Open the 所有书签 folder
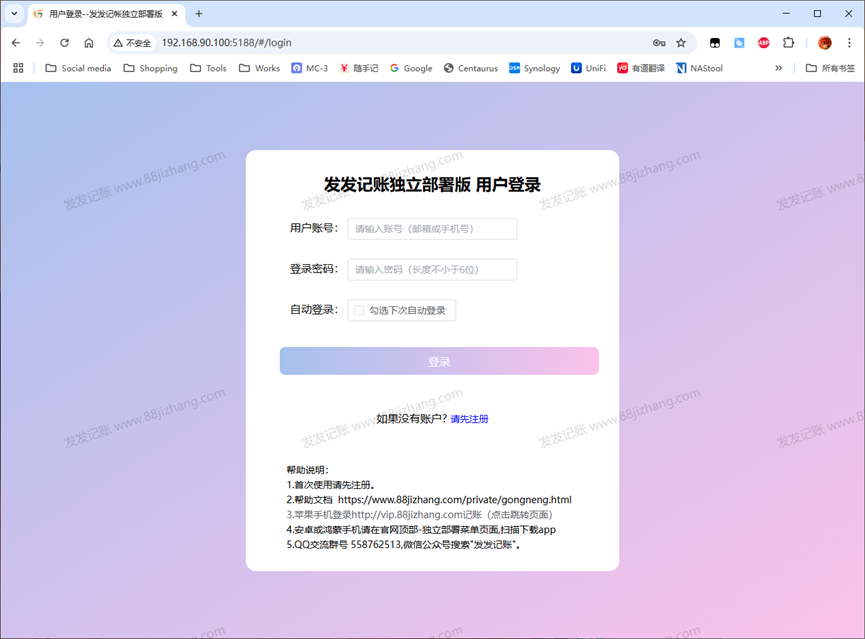Viewport: 865px width, 639px height. (x=830, y=68)
